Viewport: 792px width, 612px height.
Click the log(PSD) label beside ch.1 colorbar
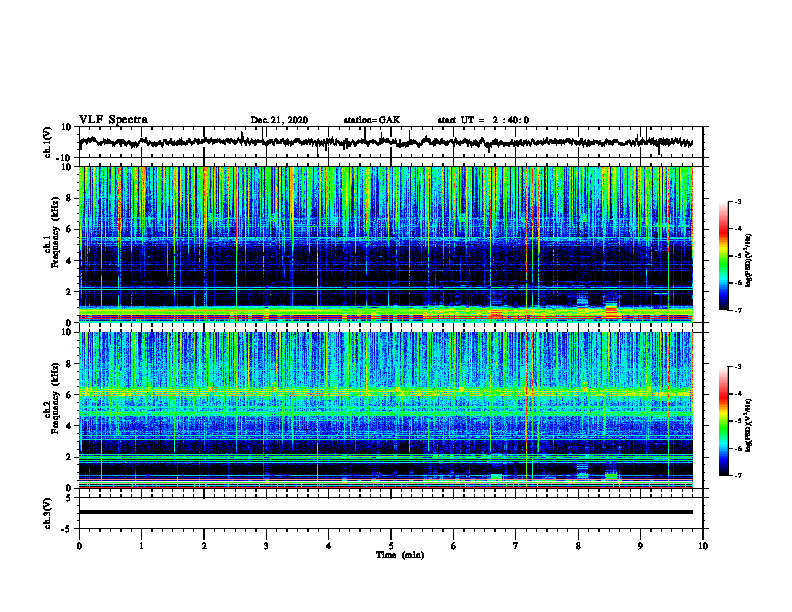tap(749, 260)
